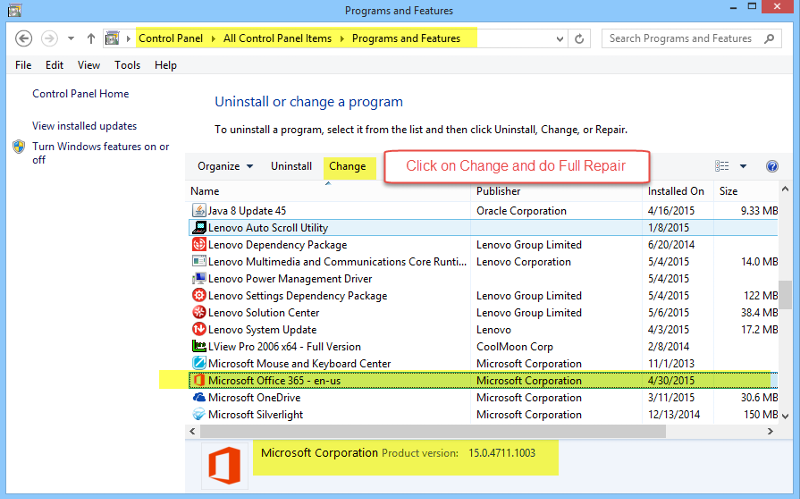
Task: Click the 12/13/2014 installed date cell
Action: 673,414
